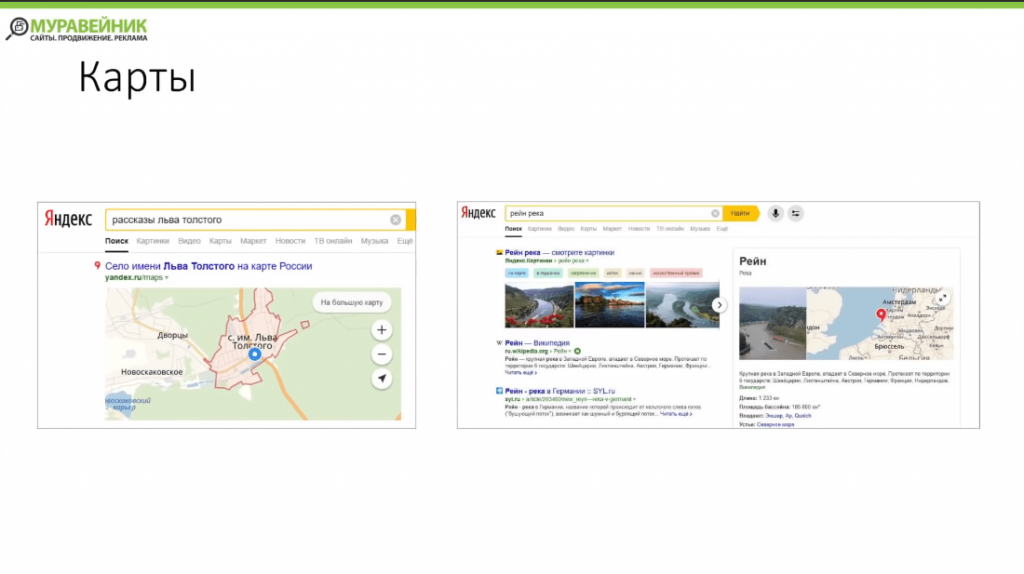Click the Дворцы label on the map
The image size is (1024, 574).
[172, 335]
